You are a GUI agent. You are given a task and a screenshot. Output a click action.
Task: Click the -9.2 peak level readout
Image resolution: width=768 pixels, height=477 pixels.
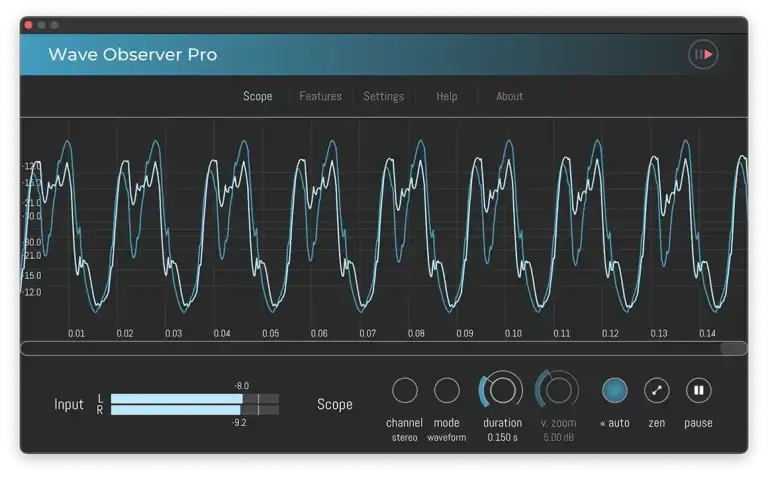point(239,423)
